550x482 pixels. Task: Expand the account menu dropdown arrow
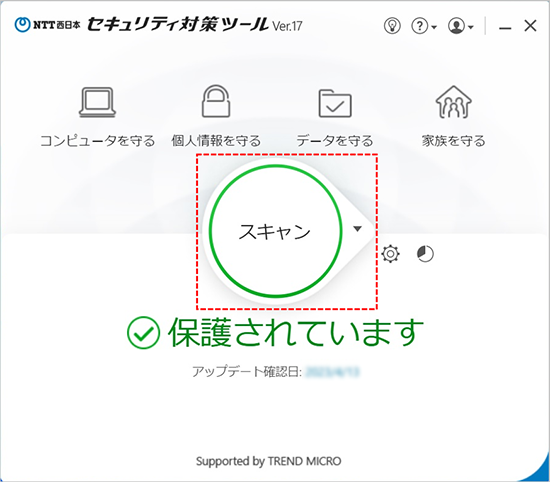471,27
